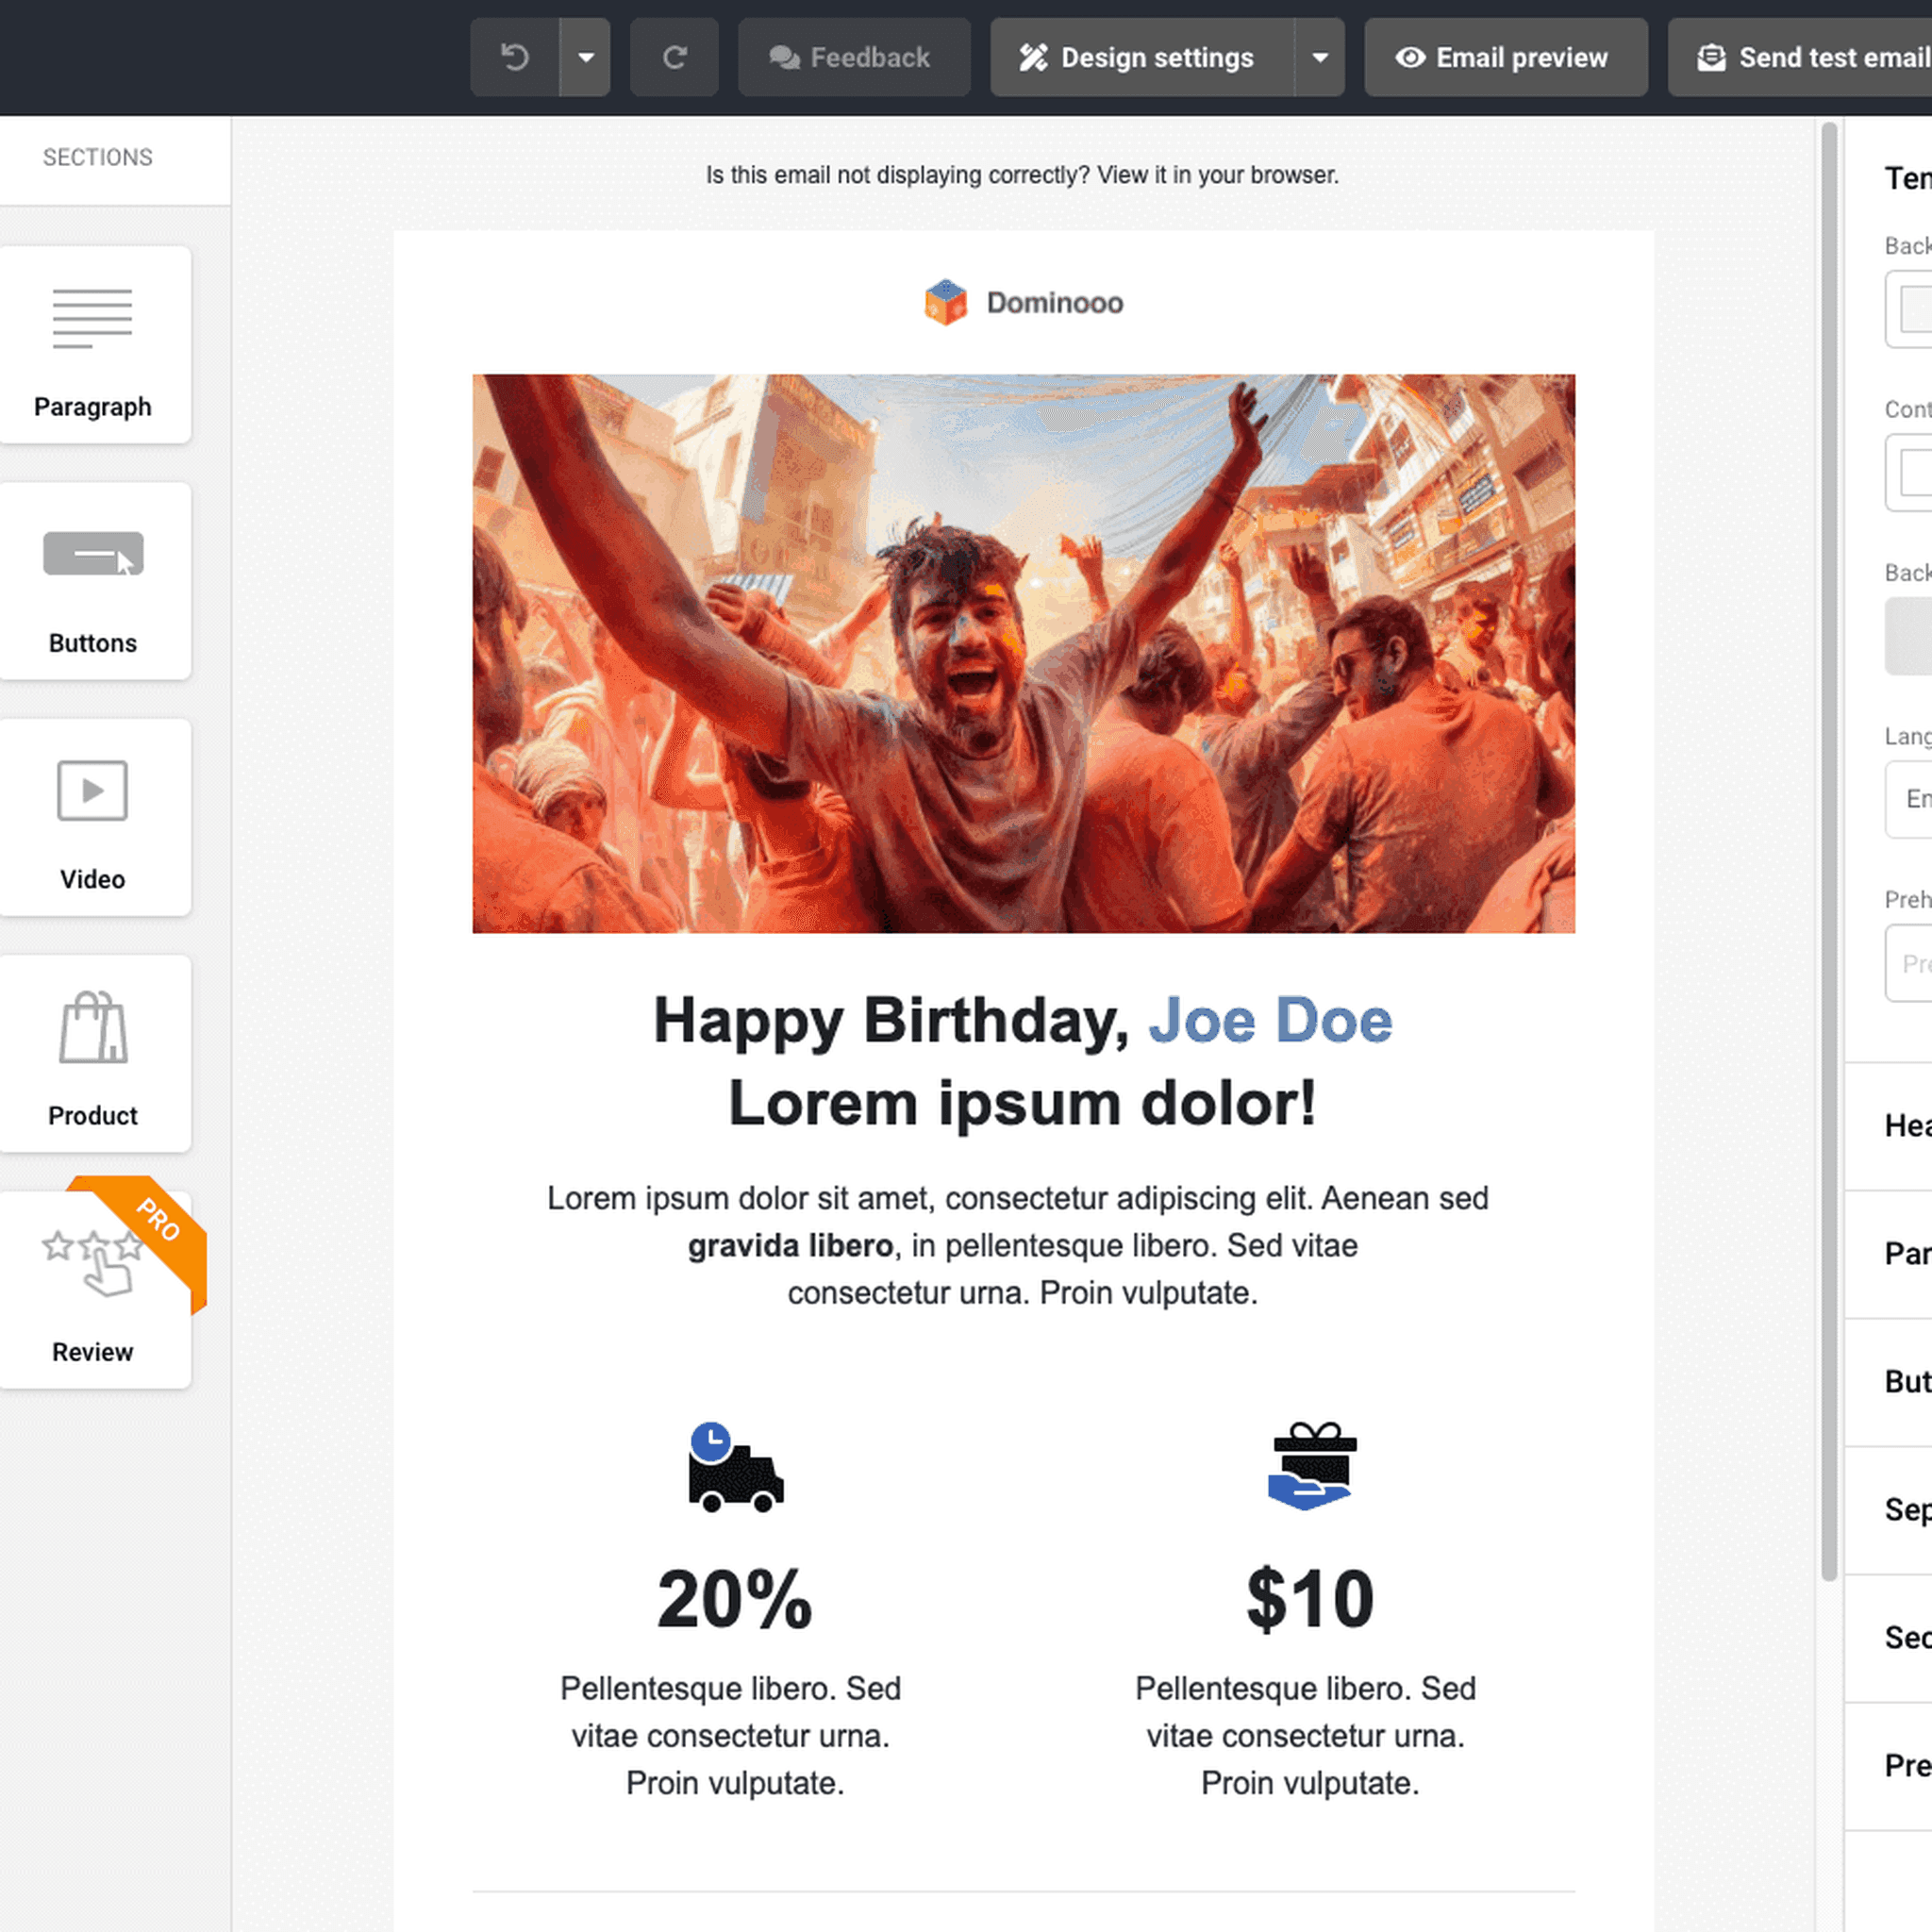Open the SECTIONS tab
This screenshot has width=1932, height=1932.
tap(98, 157)
